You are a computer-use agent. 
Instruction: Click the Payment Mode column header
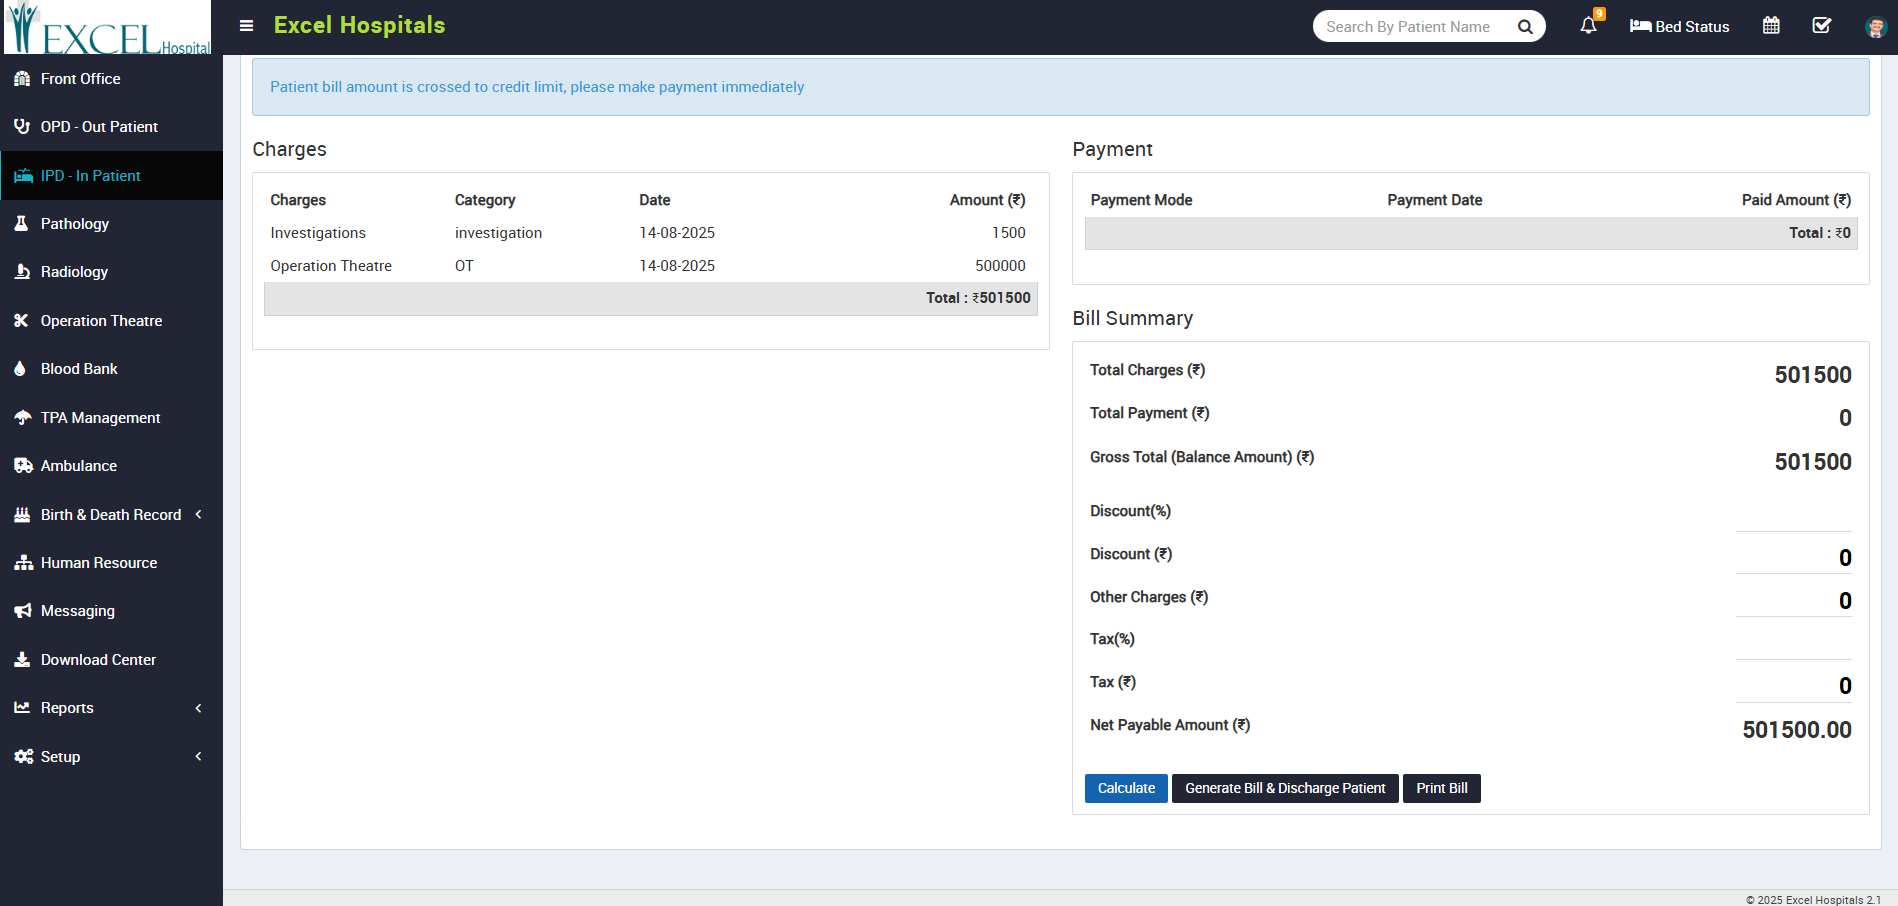tap(1141, 200)
